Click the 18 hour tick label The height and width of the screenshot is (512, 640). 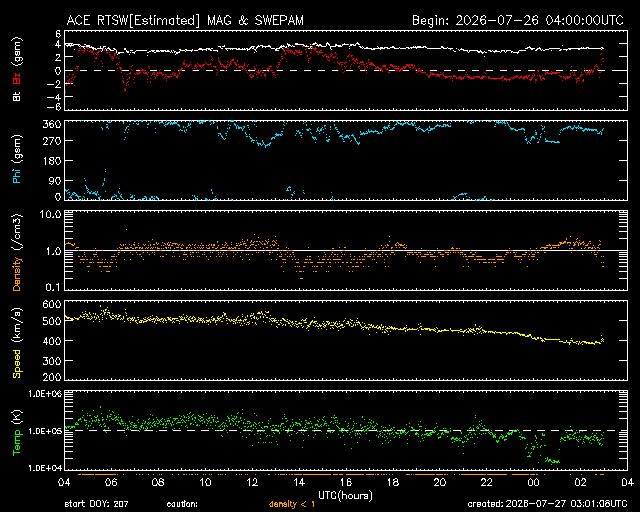pos(393,482)
